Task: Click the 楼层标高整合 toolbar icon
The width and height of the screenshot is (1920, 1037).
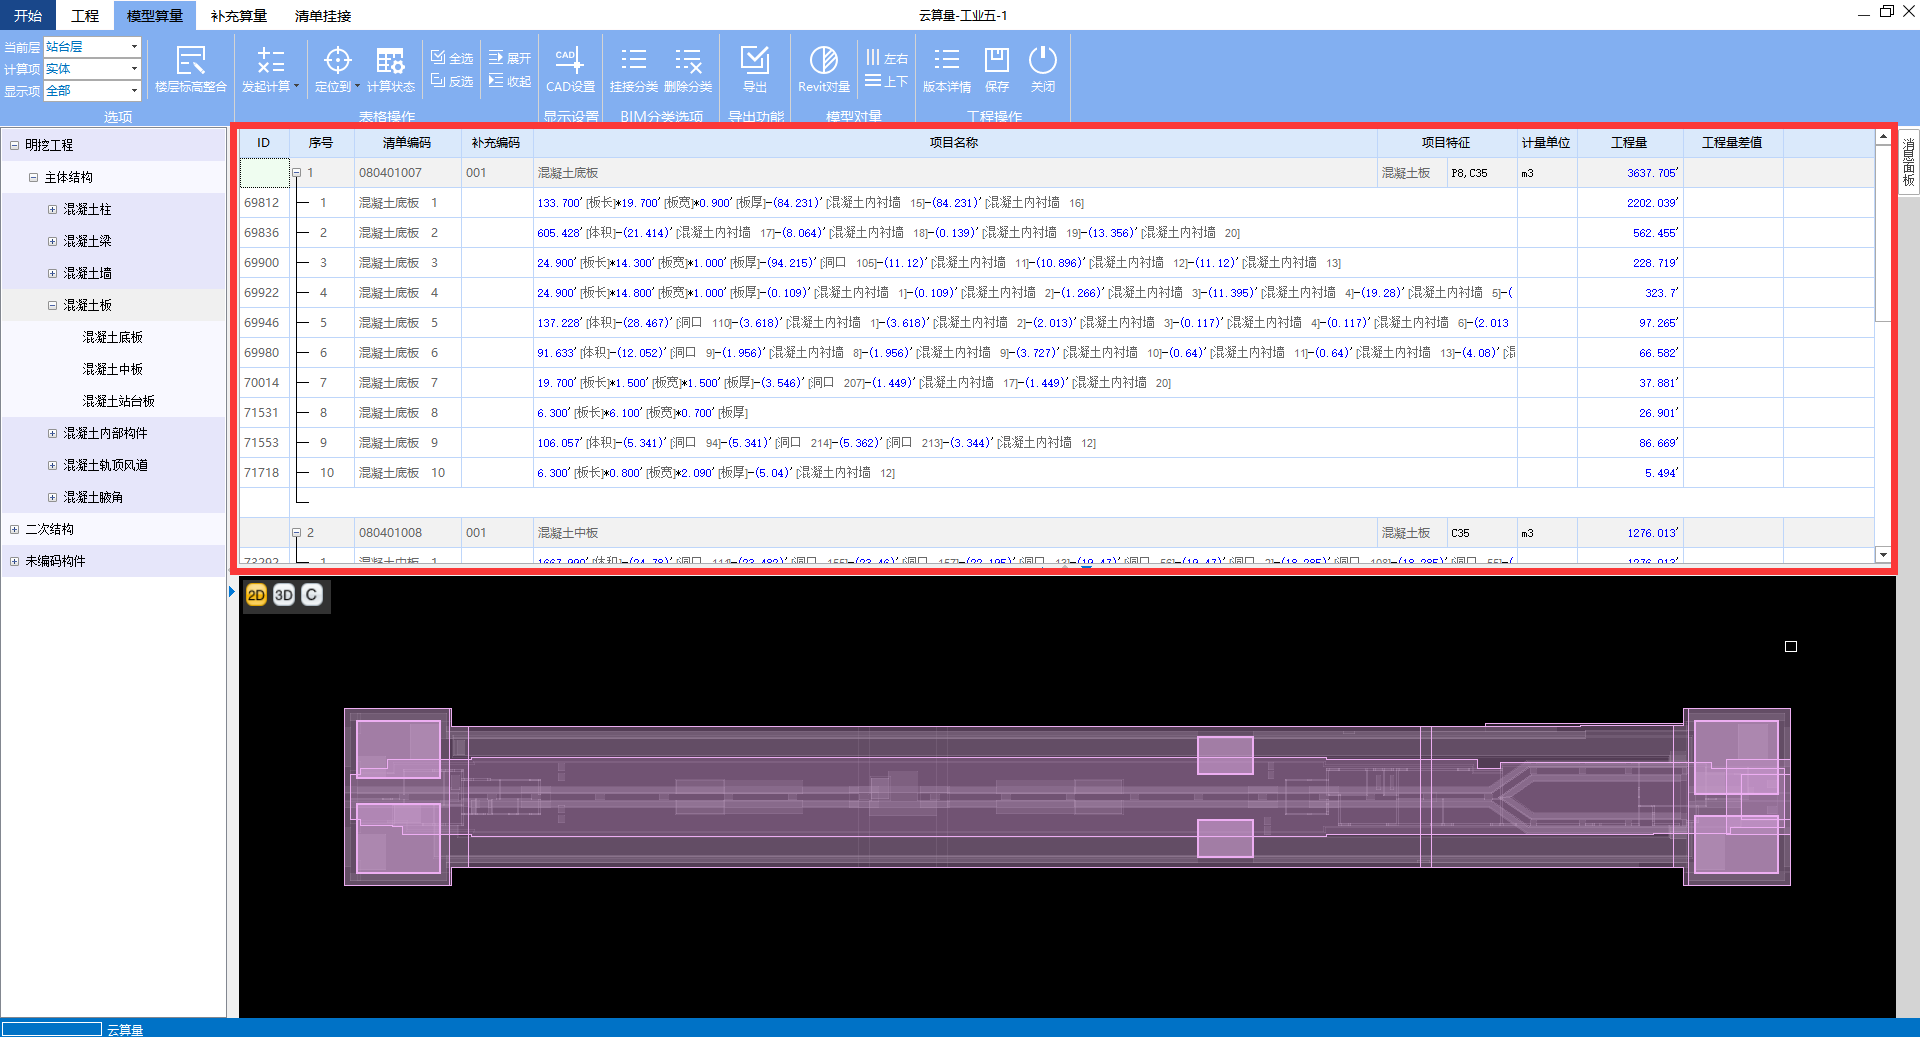Action: (190, 69)
